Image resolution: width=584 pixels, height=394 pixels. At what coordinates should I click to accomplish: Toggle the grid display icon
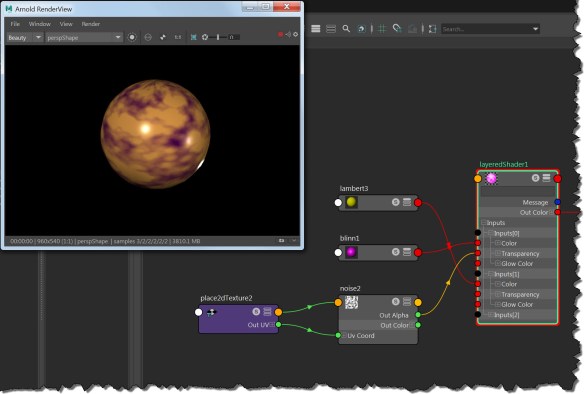click(x=382, y=29)
